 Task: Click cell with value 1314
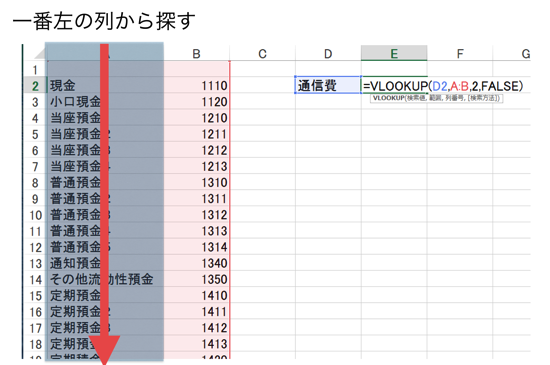196,246
